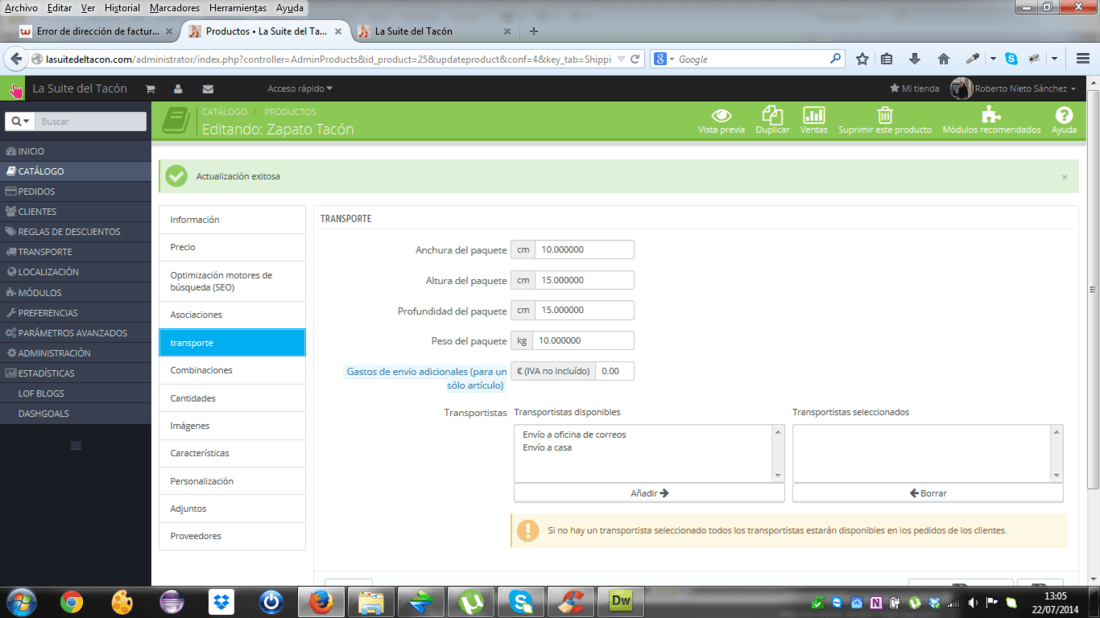1100x618 pixels.
Task: Select the Precio product tab
Action: pyautogui.click(x=232, y=247)
